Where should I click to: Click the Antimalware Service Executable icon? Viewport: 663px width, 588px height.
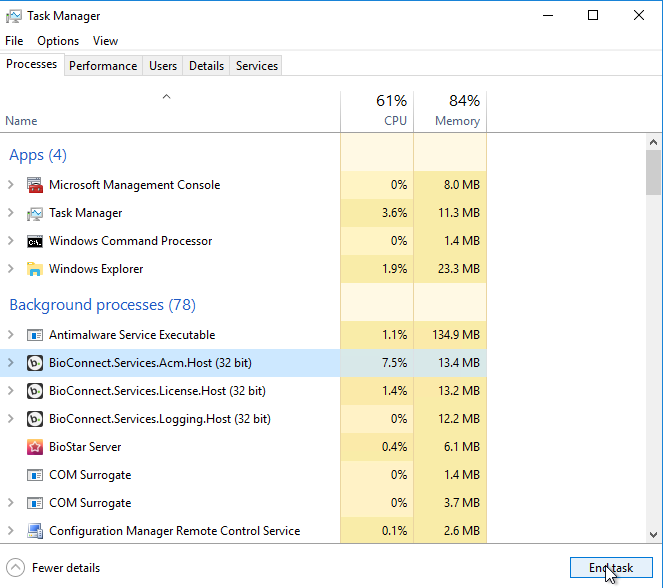[35, 335]
